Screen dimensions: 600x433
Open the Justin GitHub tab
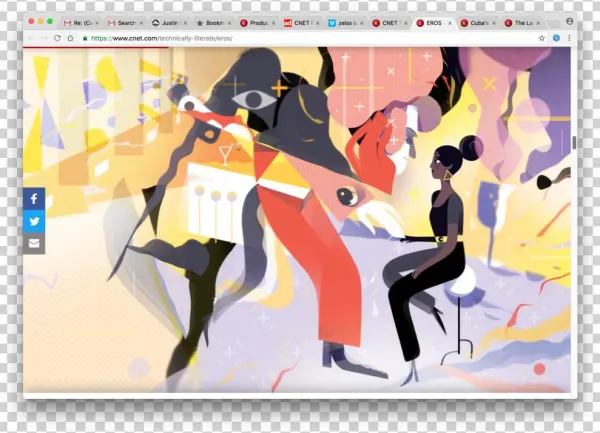(x=169, y=21)
